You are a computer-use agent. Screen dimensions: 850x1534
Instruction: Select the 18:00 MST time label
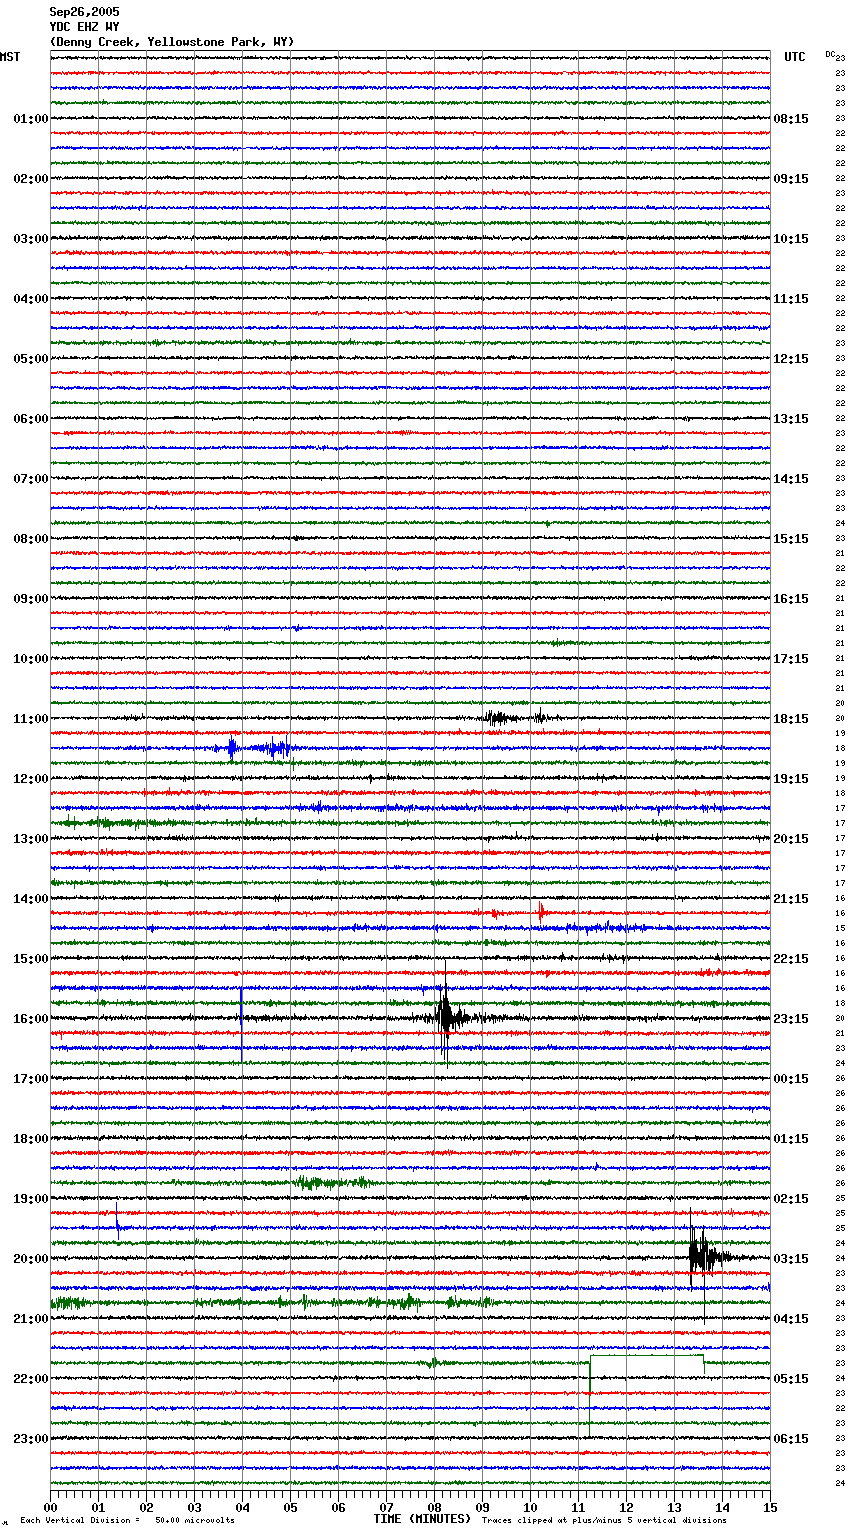[x=30, y=1139]
